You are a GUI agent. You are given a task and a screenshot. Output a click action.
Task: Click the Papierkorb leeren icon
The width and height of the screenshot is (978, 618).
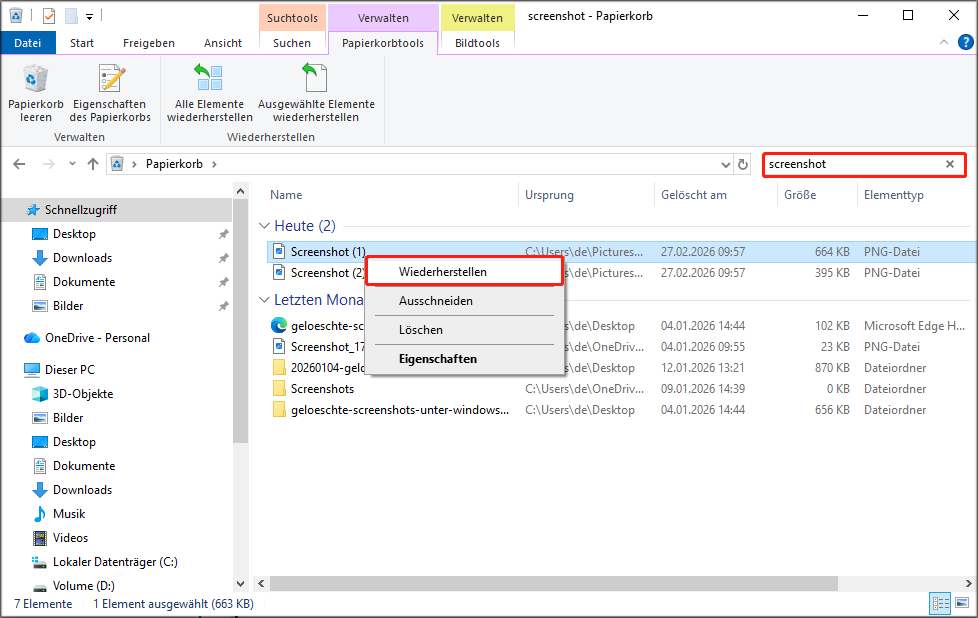tap(36, 80)
